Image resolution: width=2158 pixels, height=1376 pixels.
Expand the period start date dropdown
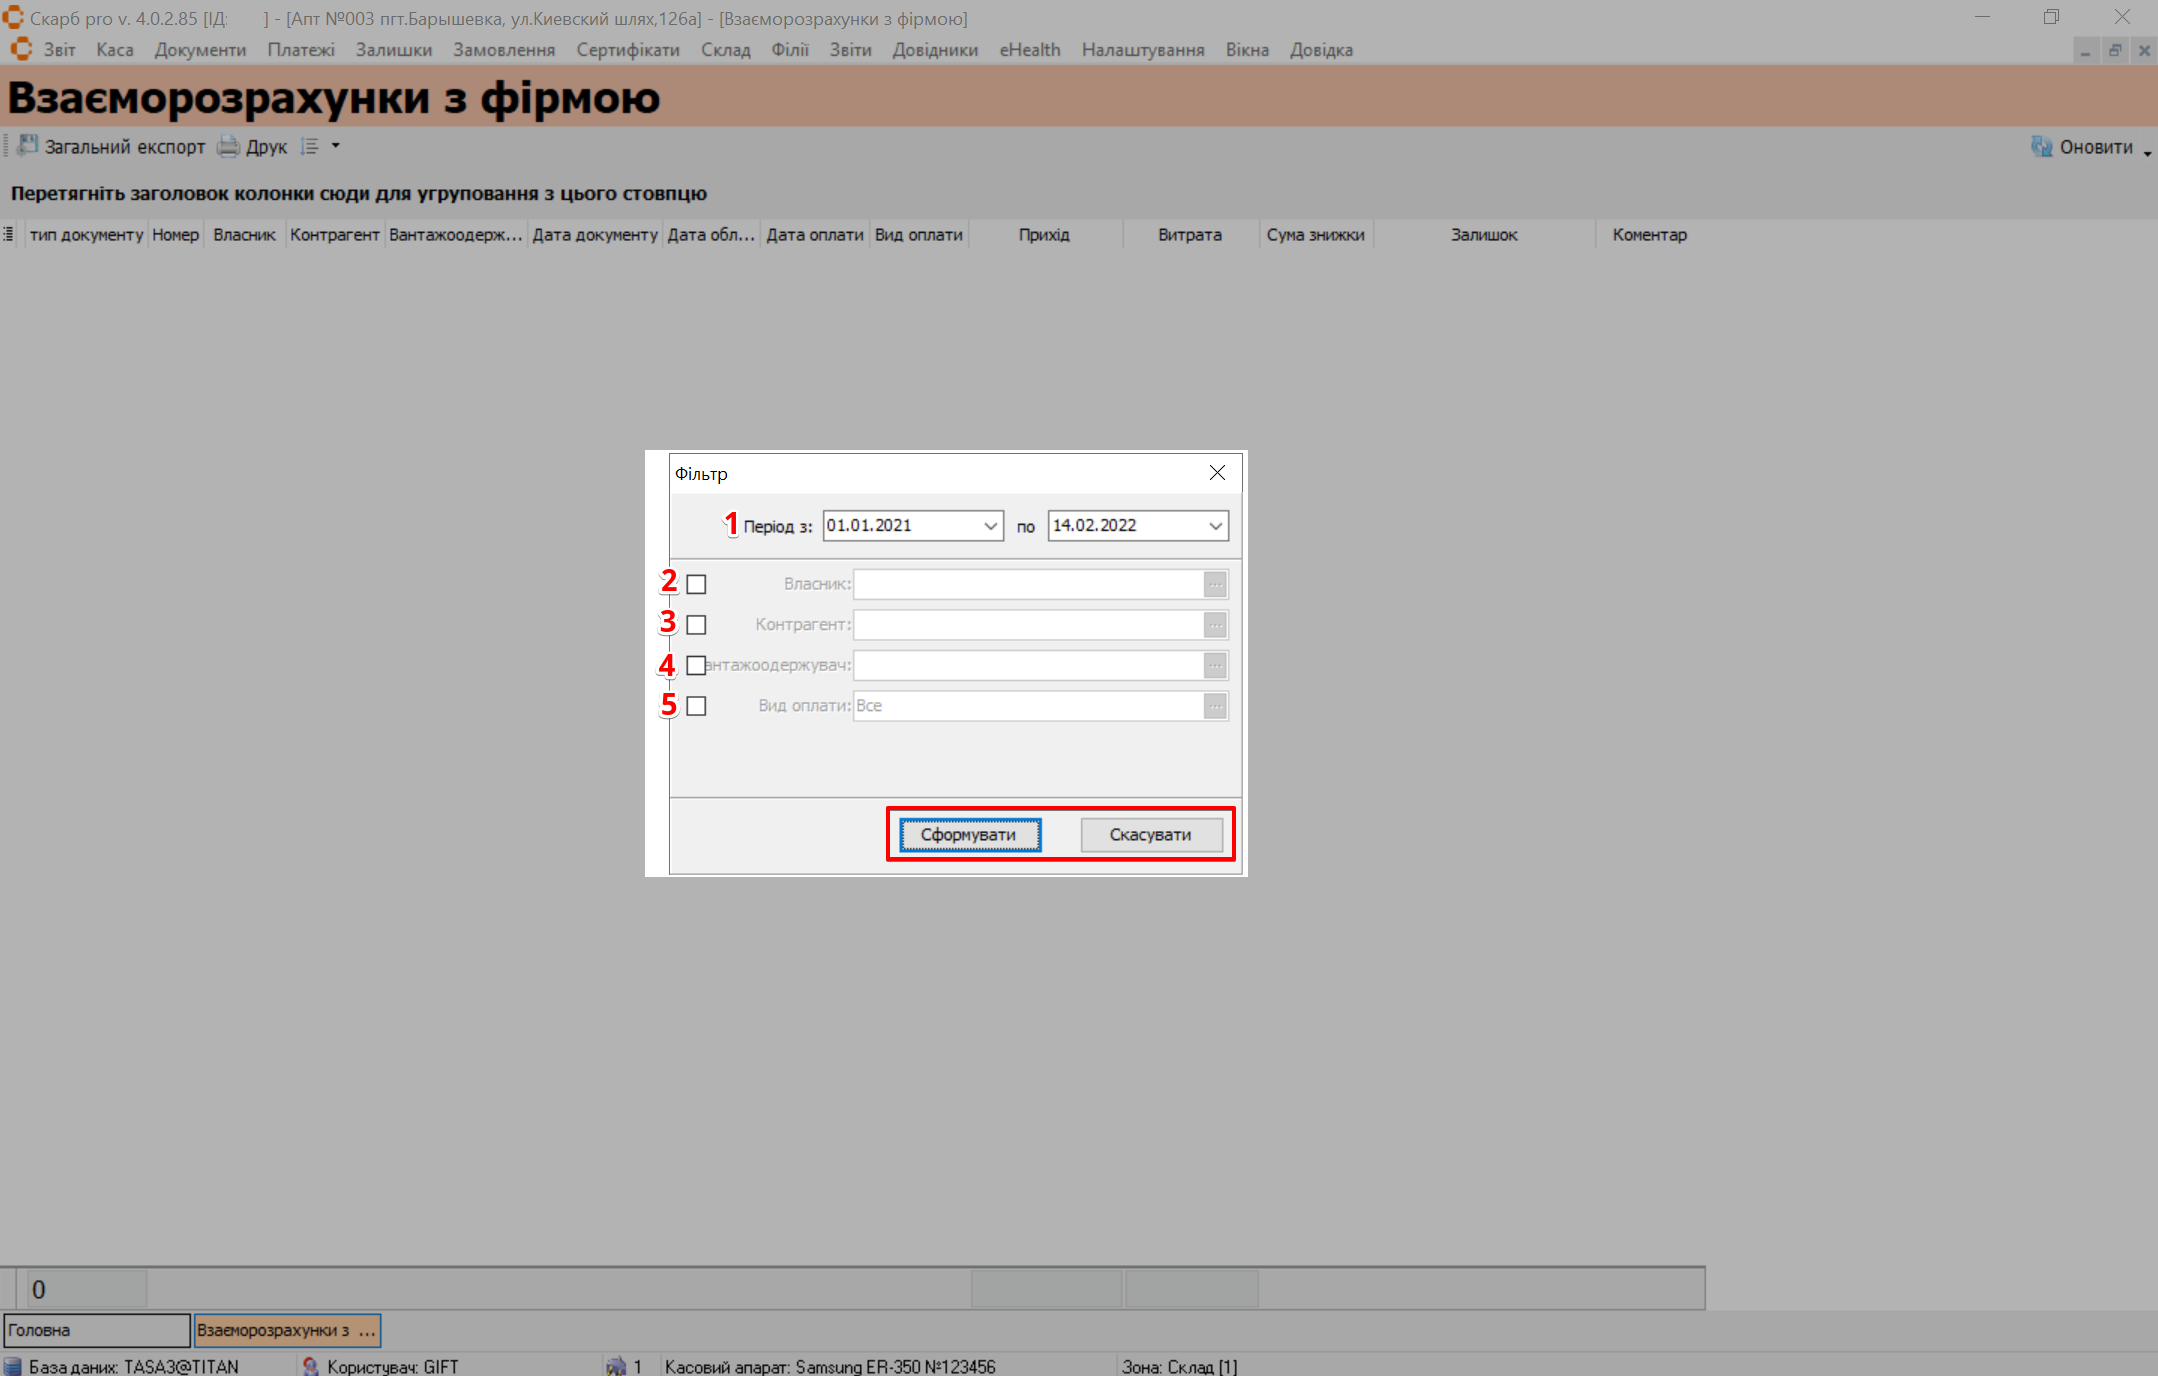990,526
